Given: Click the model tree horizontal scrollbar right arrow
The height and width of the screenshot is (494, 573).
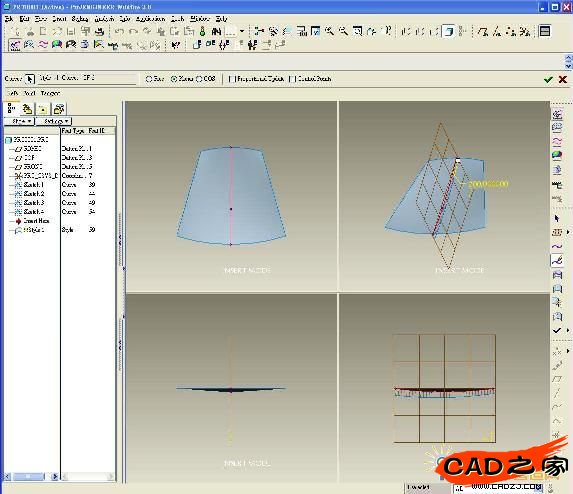Looking at the screenshot, I should point(55,476).
